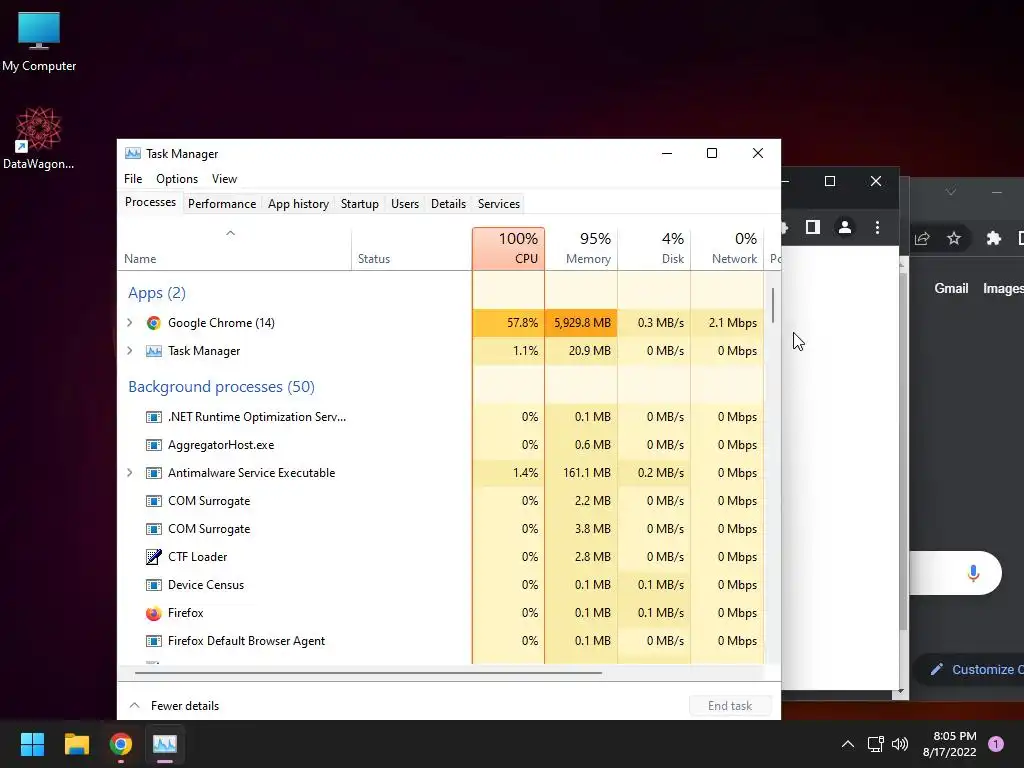Sort by the Memory column header

click(x=581, y=249)
